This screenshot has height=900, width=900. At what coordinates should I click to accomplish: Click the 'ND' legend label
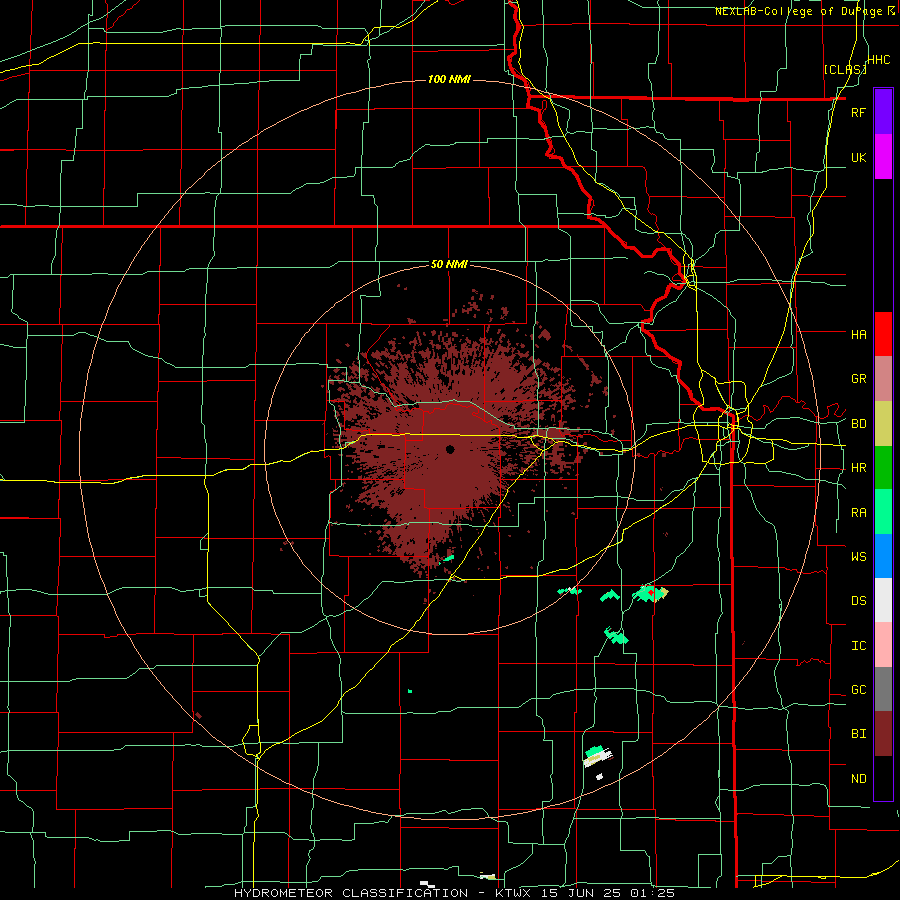(x=858, y=779)
